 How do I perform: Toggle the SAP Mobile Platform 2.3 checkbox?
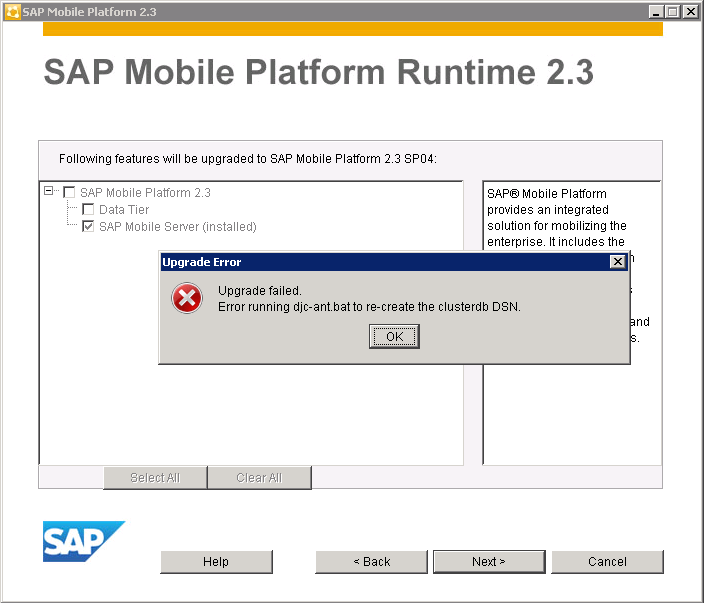point(69,193)
